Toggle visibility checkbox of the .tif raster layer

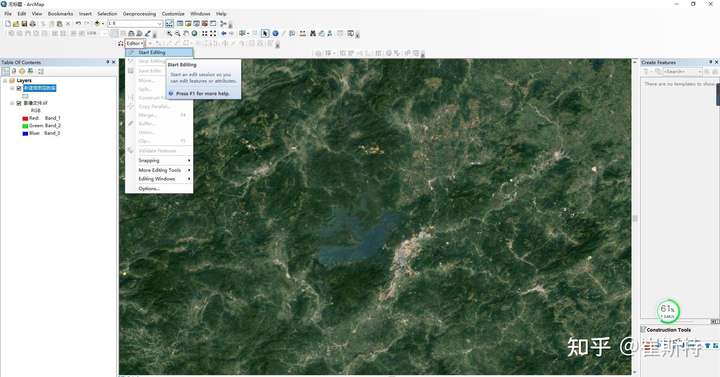click(x=19, y=103)
